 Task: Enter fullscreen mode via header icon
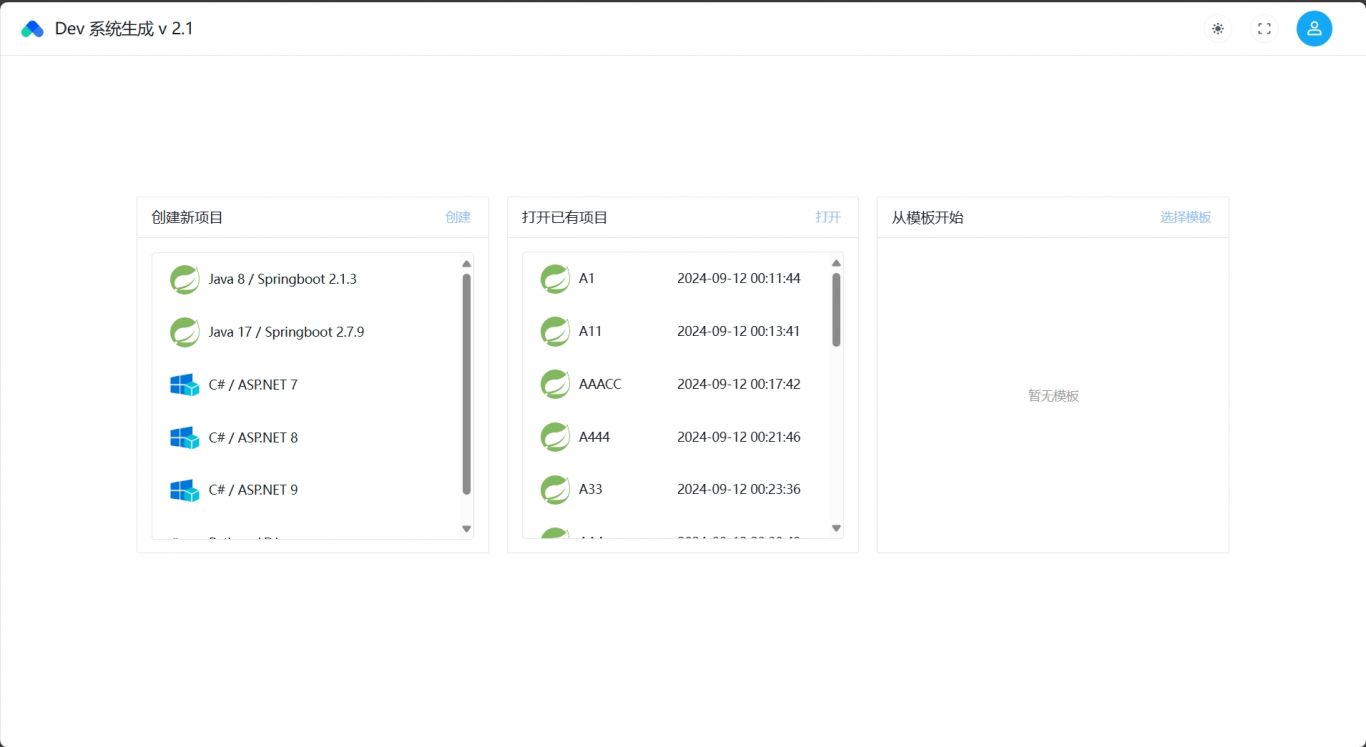click(x=1264, y=29)
